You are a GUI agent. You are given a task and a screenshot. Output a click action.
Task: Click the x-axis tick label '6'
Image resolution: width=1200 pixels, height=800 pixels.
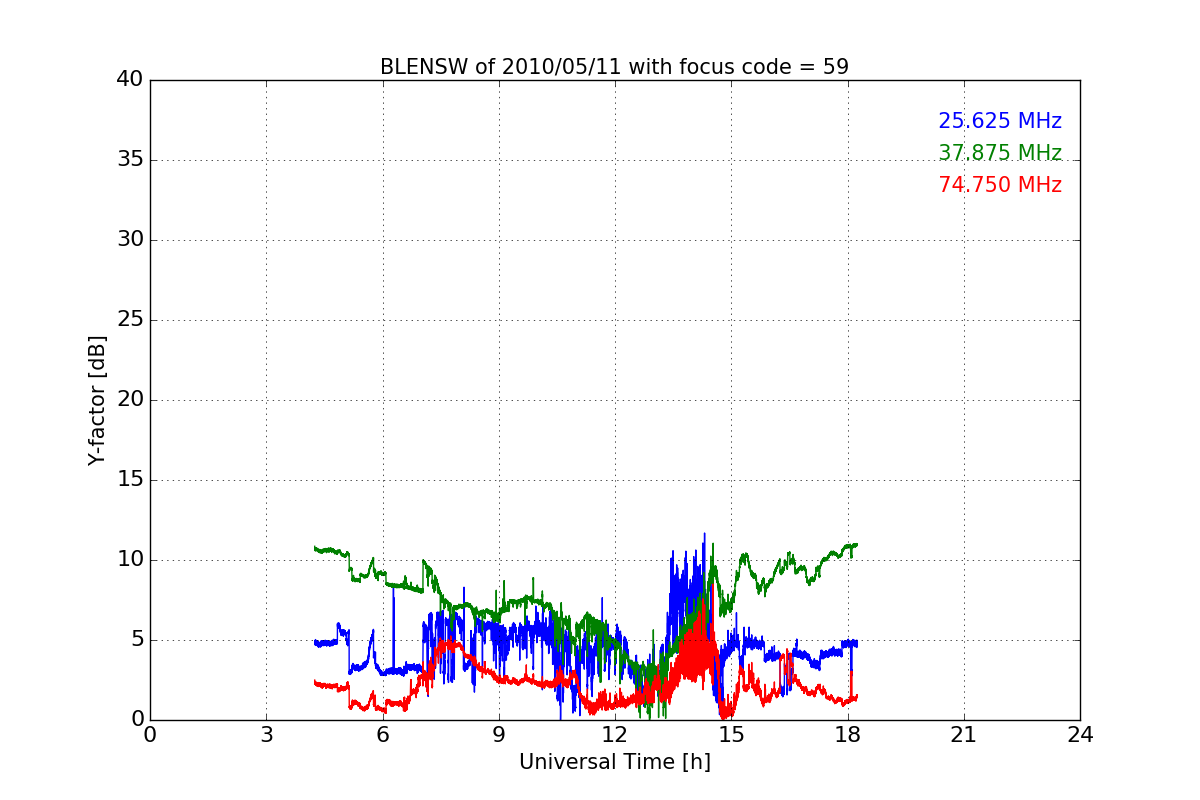point(382,734)
